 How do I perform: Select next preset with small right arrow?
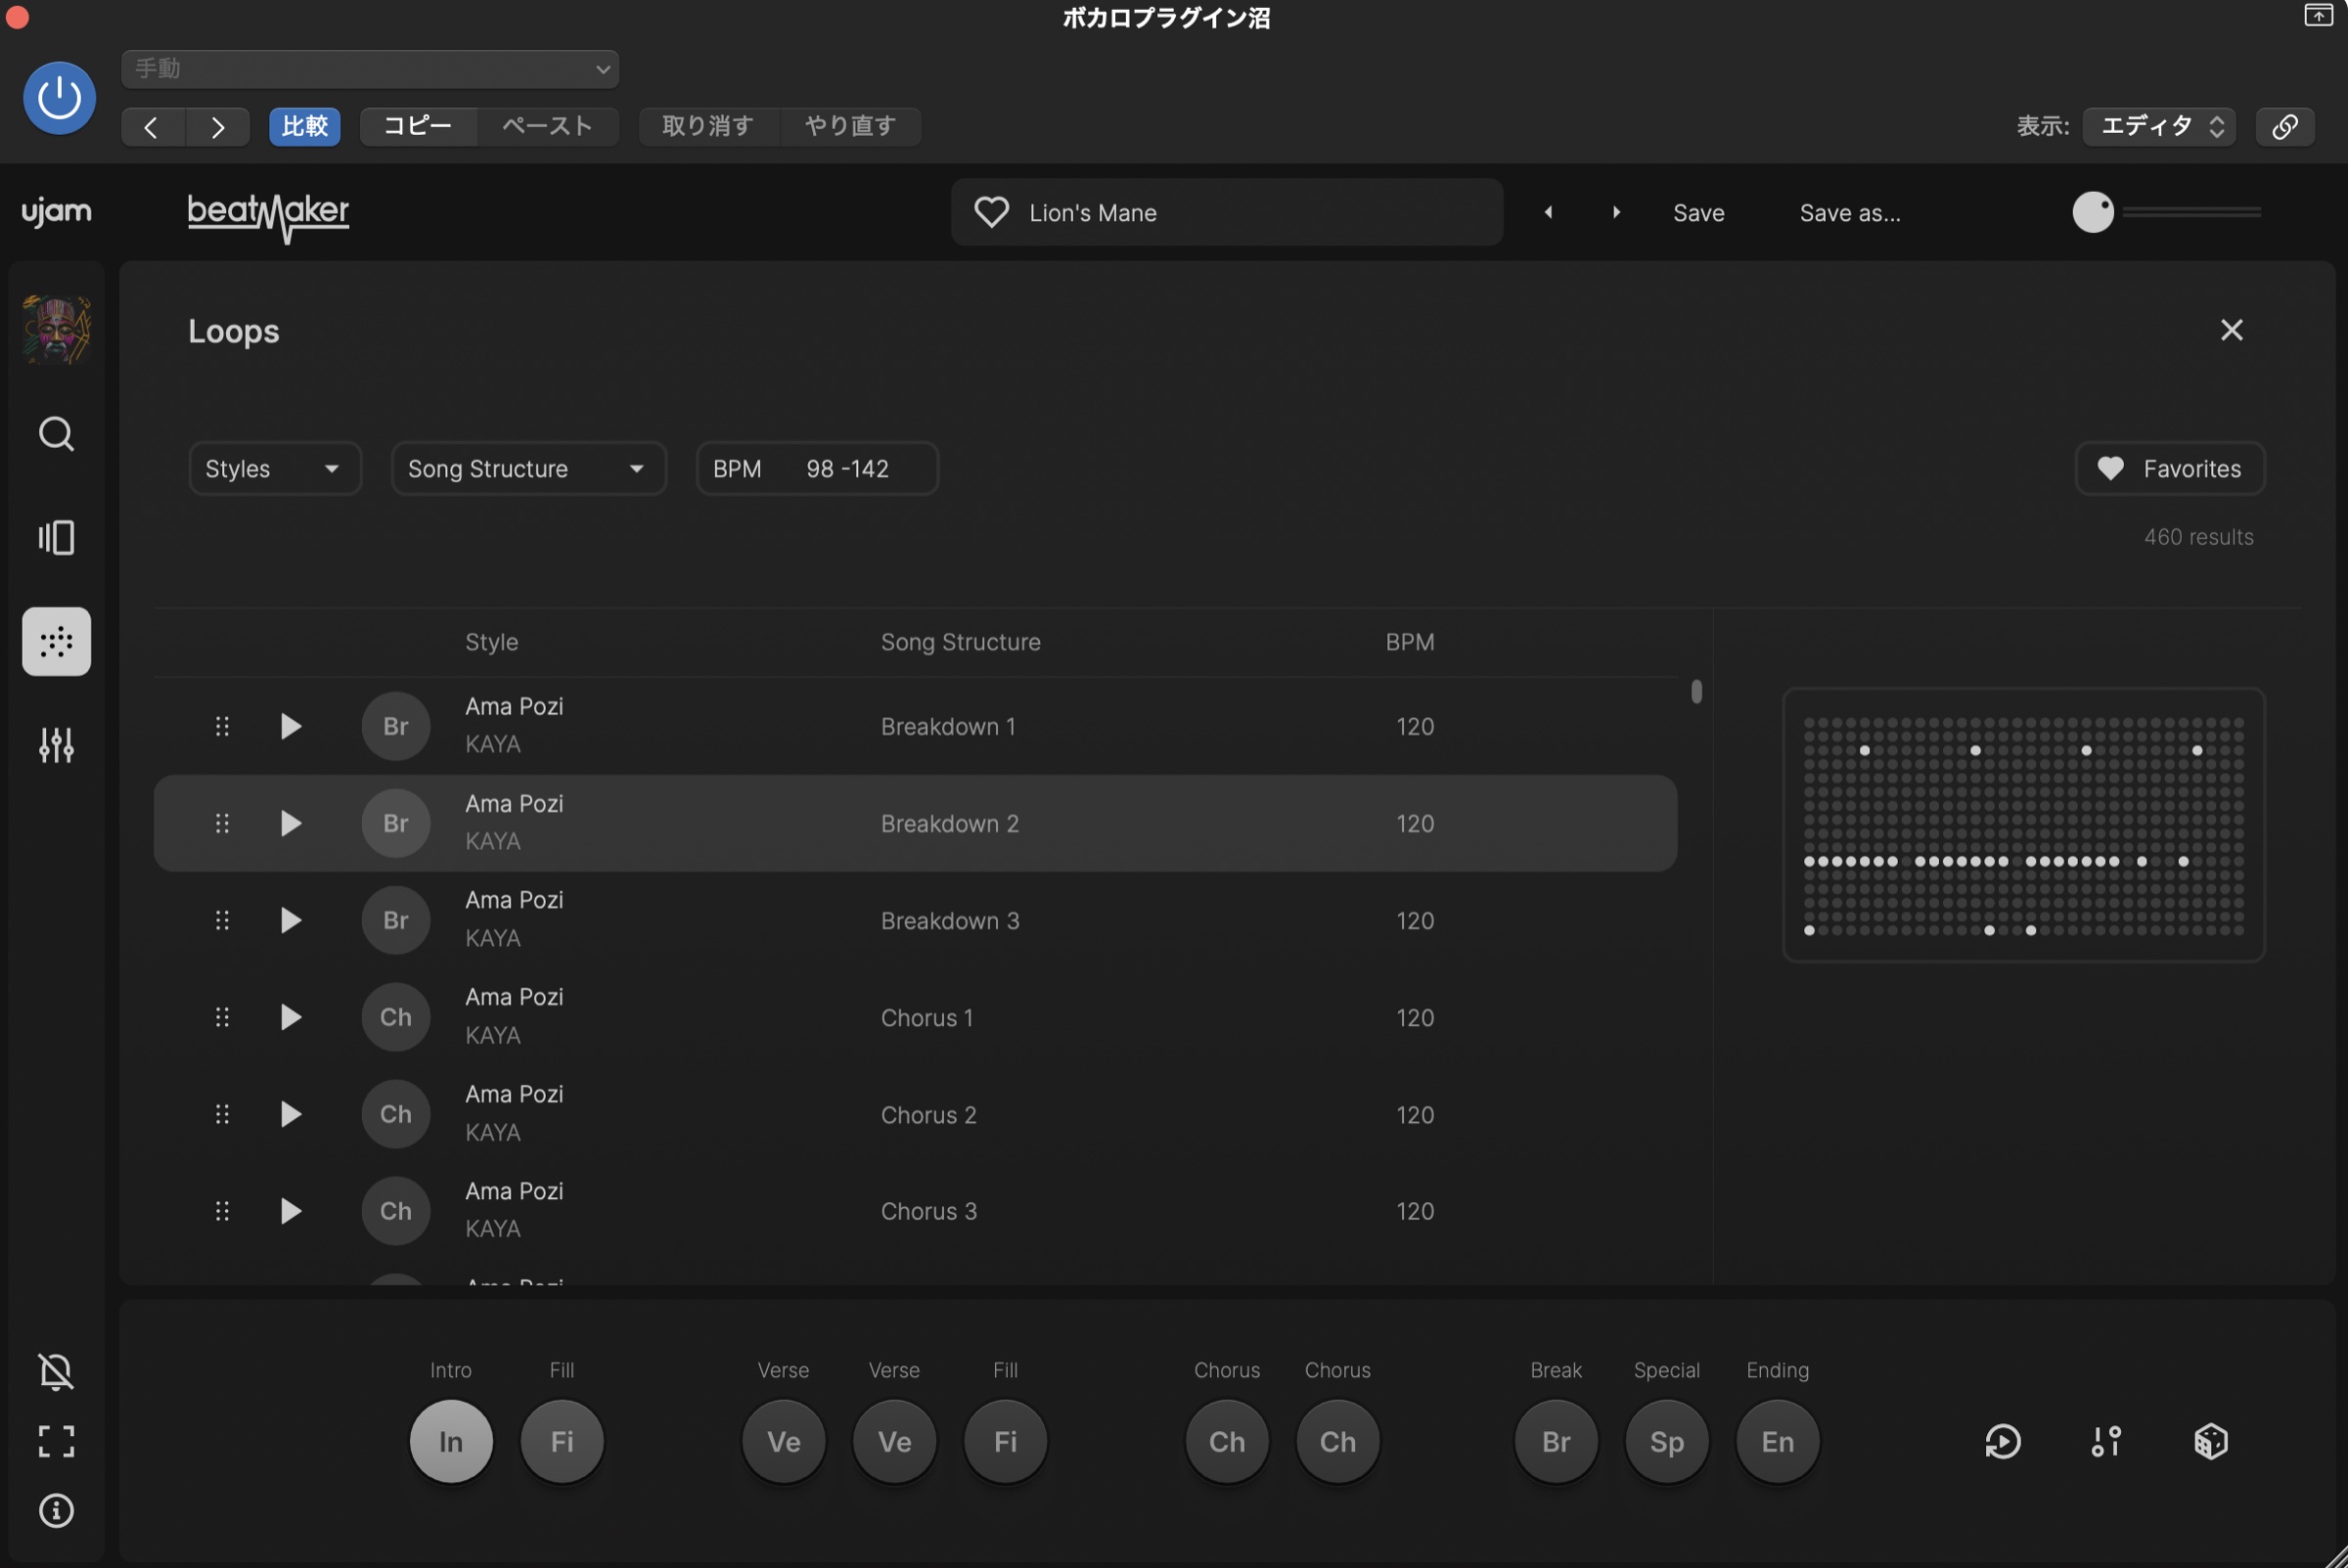tap(1616, 212)
